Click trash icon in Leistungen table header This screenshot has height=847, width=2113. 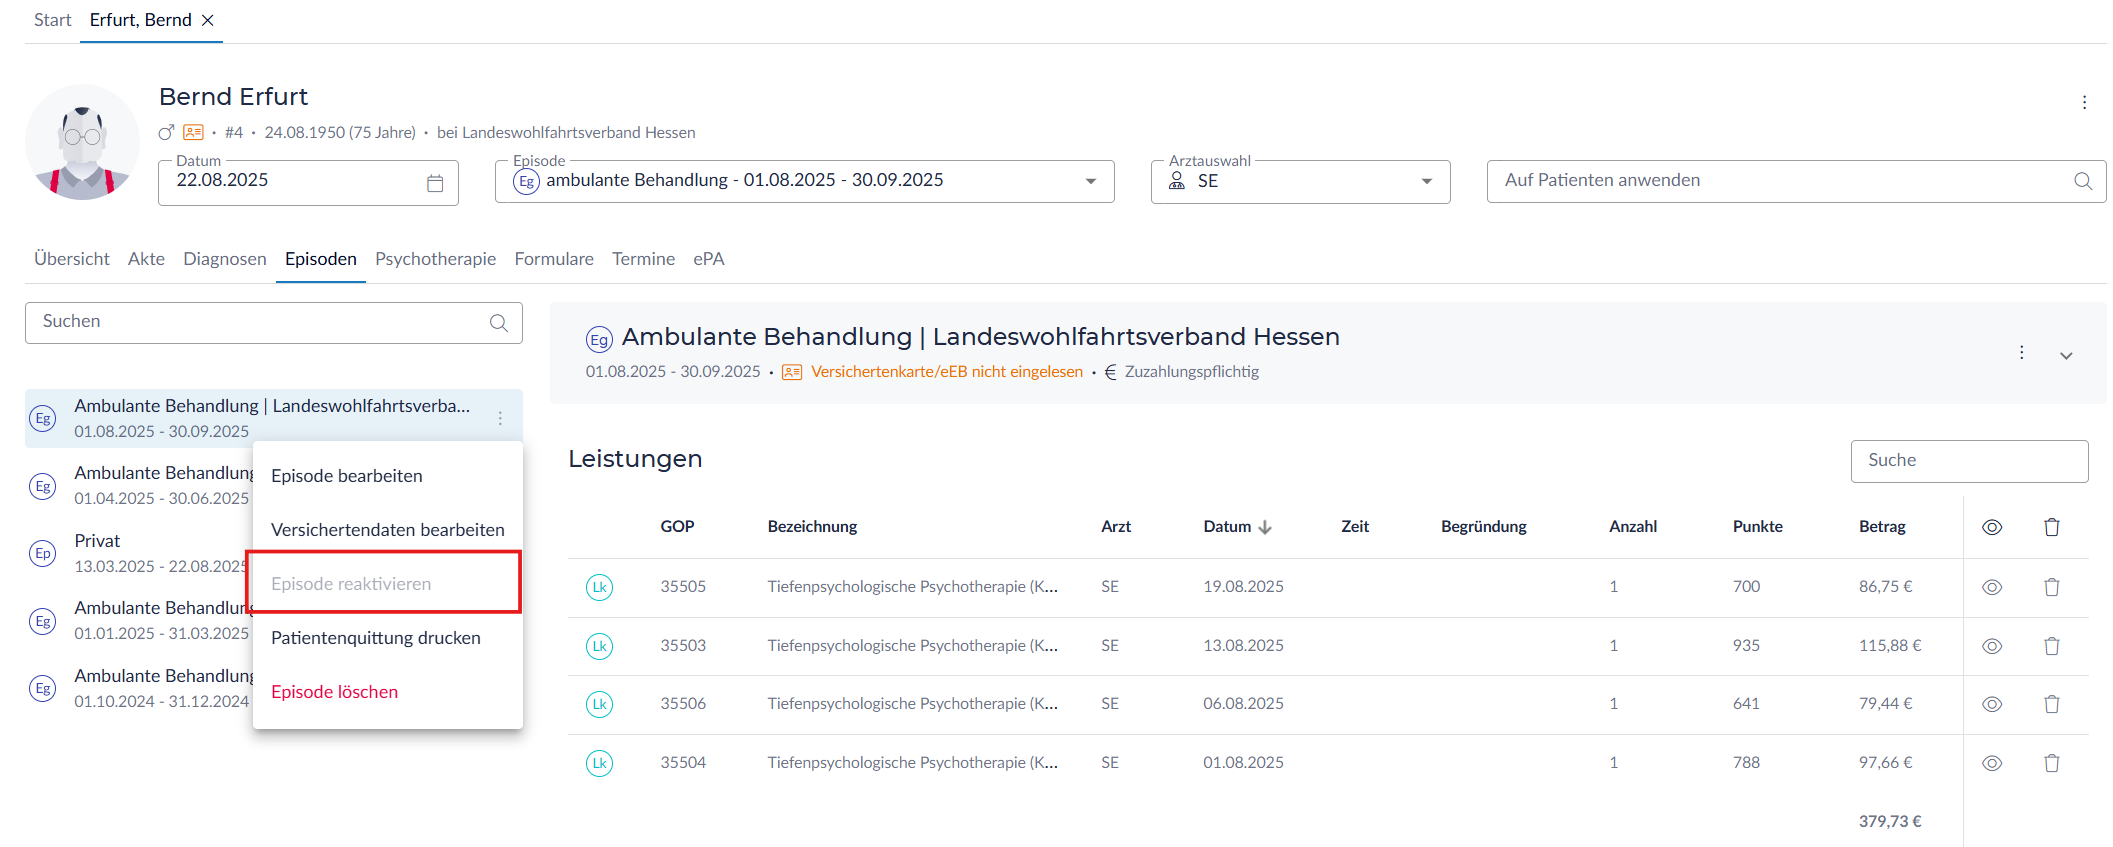pos(2051,527)
